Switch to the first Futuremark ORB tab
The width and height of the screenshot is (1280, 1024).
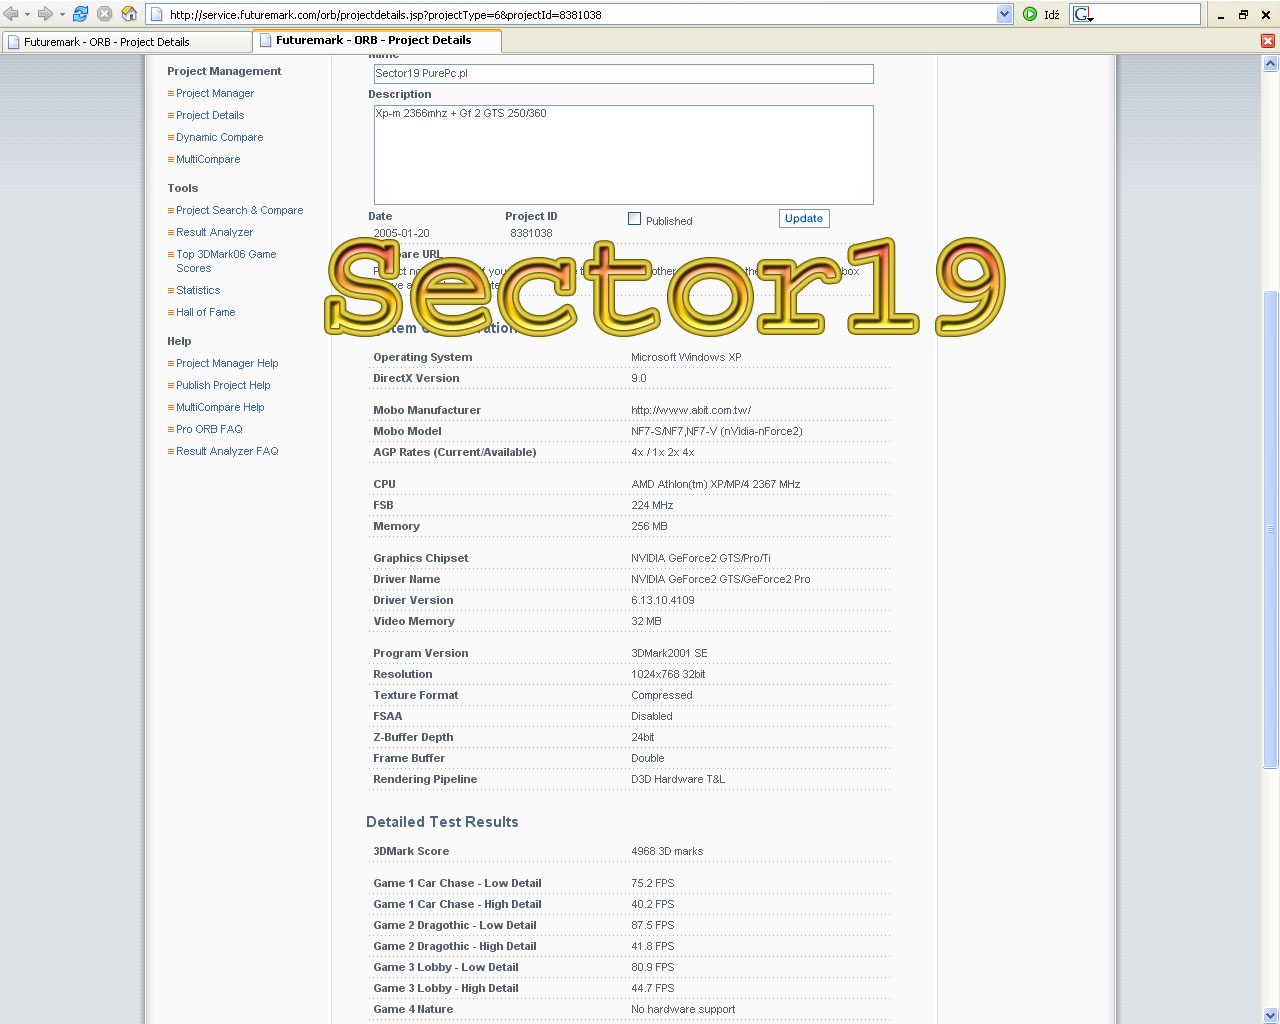pos(126,42)
